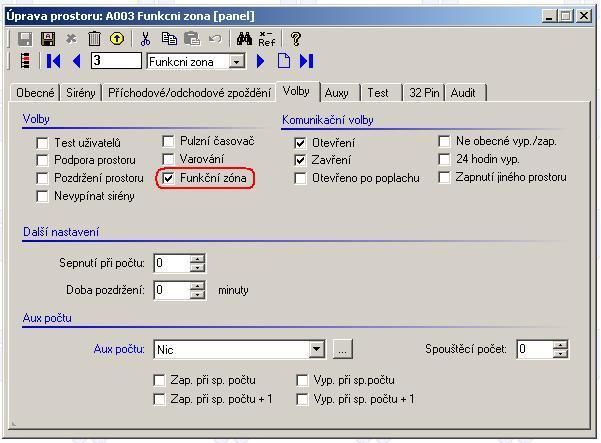Enable the Test uživatelů option
Screen dimensions: 601x443
(x=42, y=143)
